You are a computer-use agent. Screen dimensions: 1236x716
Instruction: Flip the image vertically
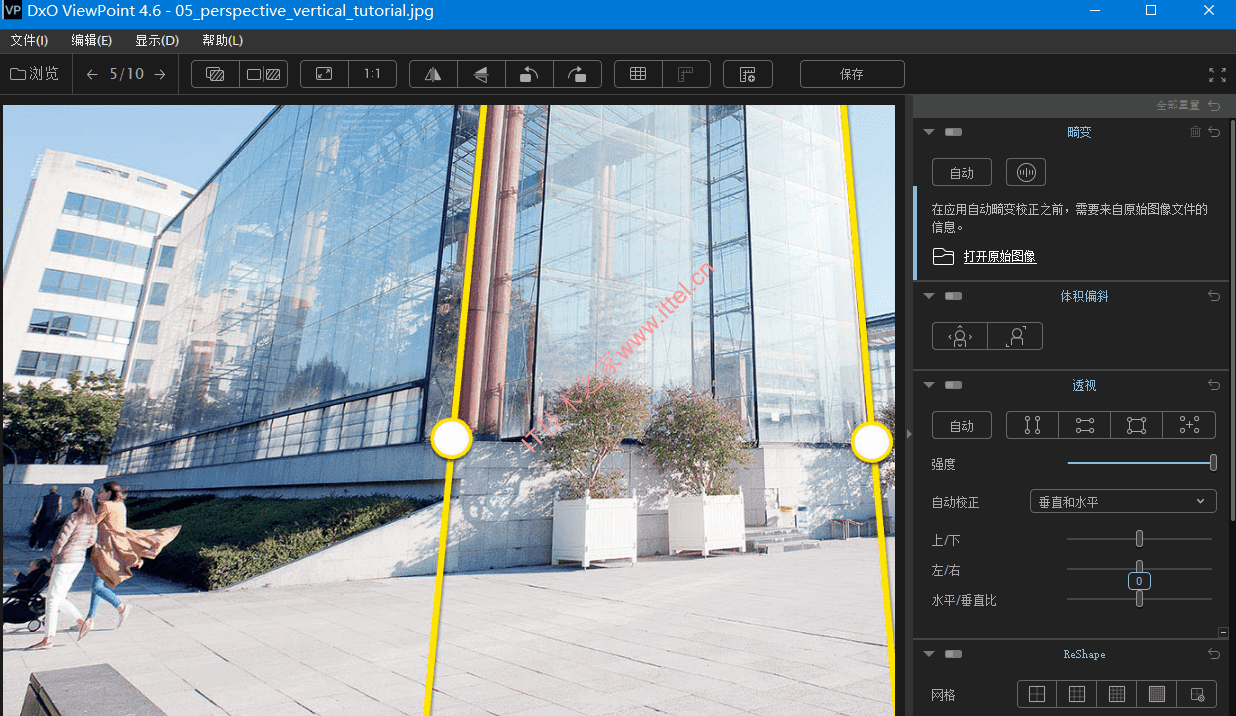point(481,74)
